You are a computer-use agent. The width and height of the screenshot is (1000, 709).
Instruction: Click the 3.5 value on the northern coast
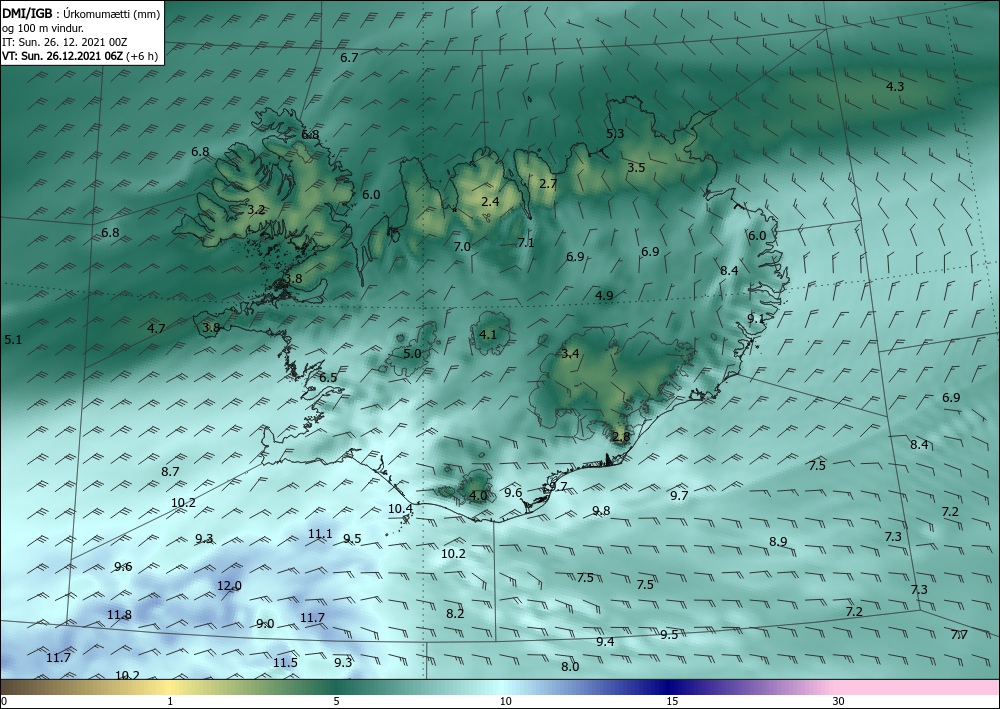[x=636, y=168]
